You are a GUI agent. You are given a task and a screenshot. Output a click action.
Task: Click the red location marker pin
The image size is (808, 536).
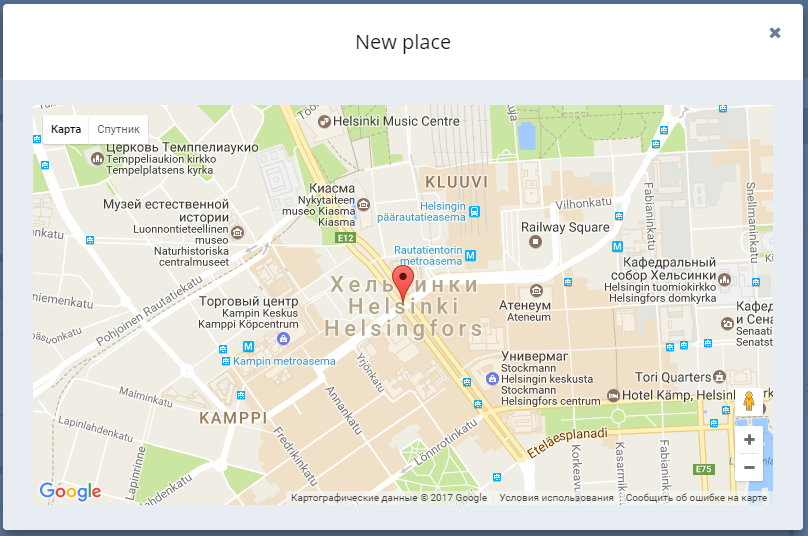tap(403, 284)
